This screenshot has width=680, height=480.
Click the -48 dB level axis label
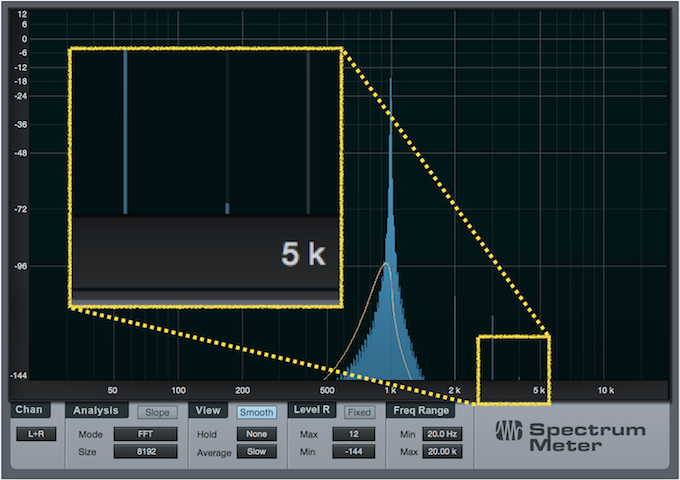(x=20, y=153)
